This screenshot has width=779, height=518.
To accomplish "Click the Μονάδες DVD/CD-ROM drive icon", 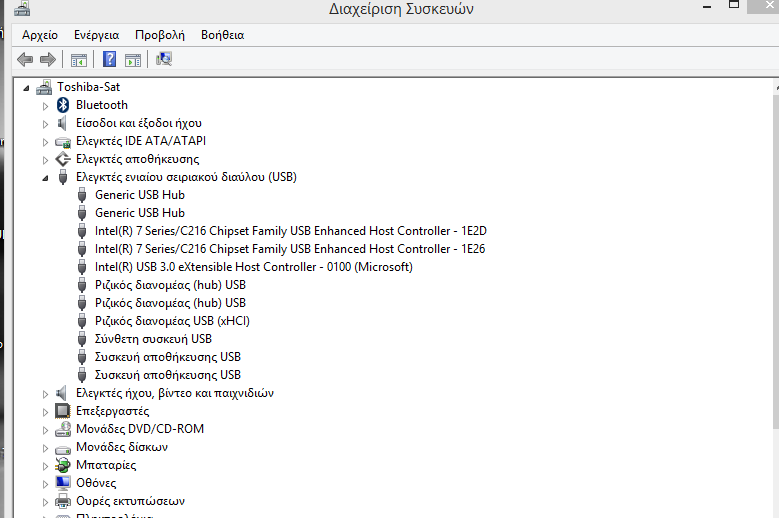I will tap(63, 429).
